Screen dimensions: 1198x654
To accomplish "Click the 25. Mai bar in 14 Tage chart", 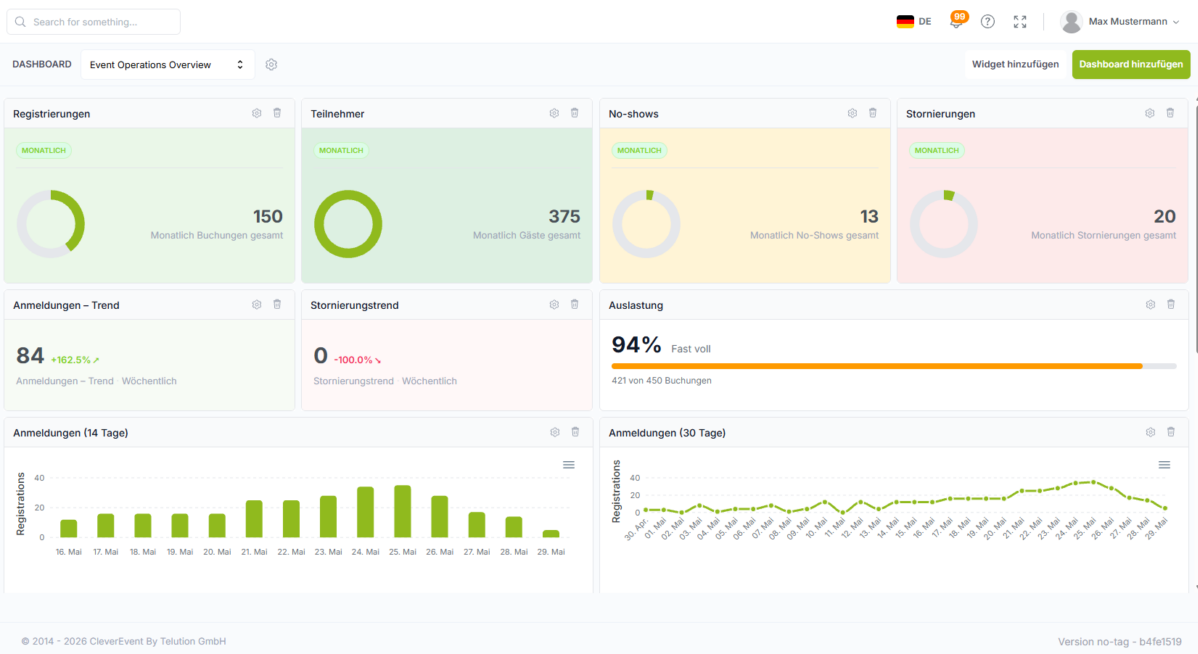I will 403,511.
